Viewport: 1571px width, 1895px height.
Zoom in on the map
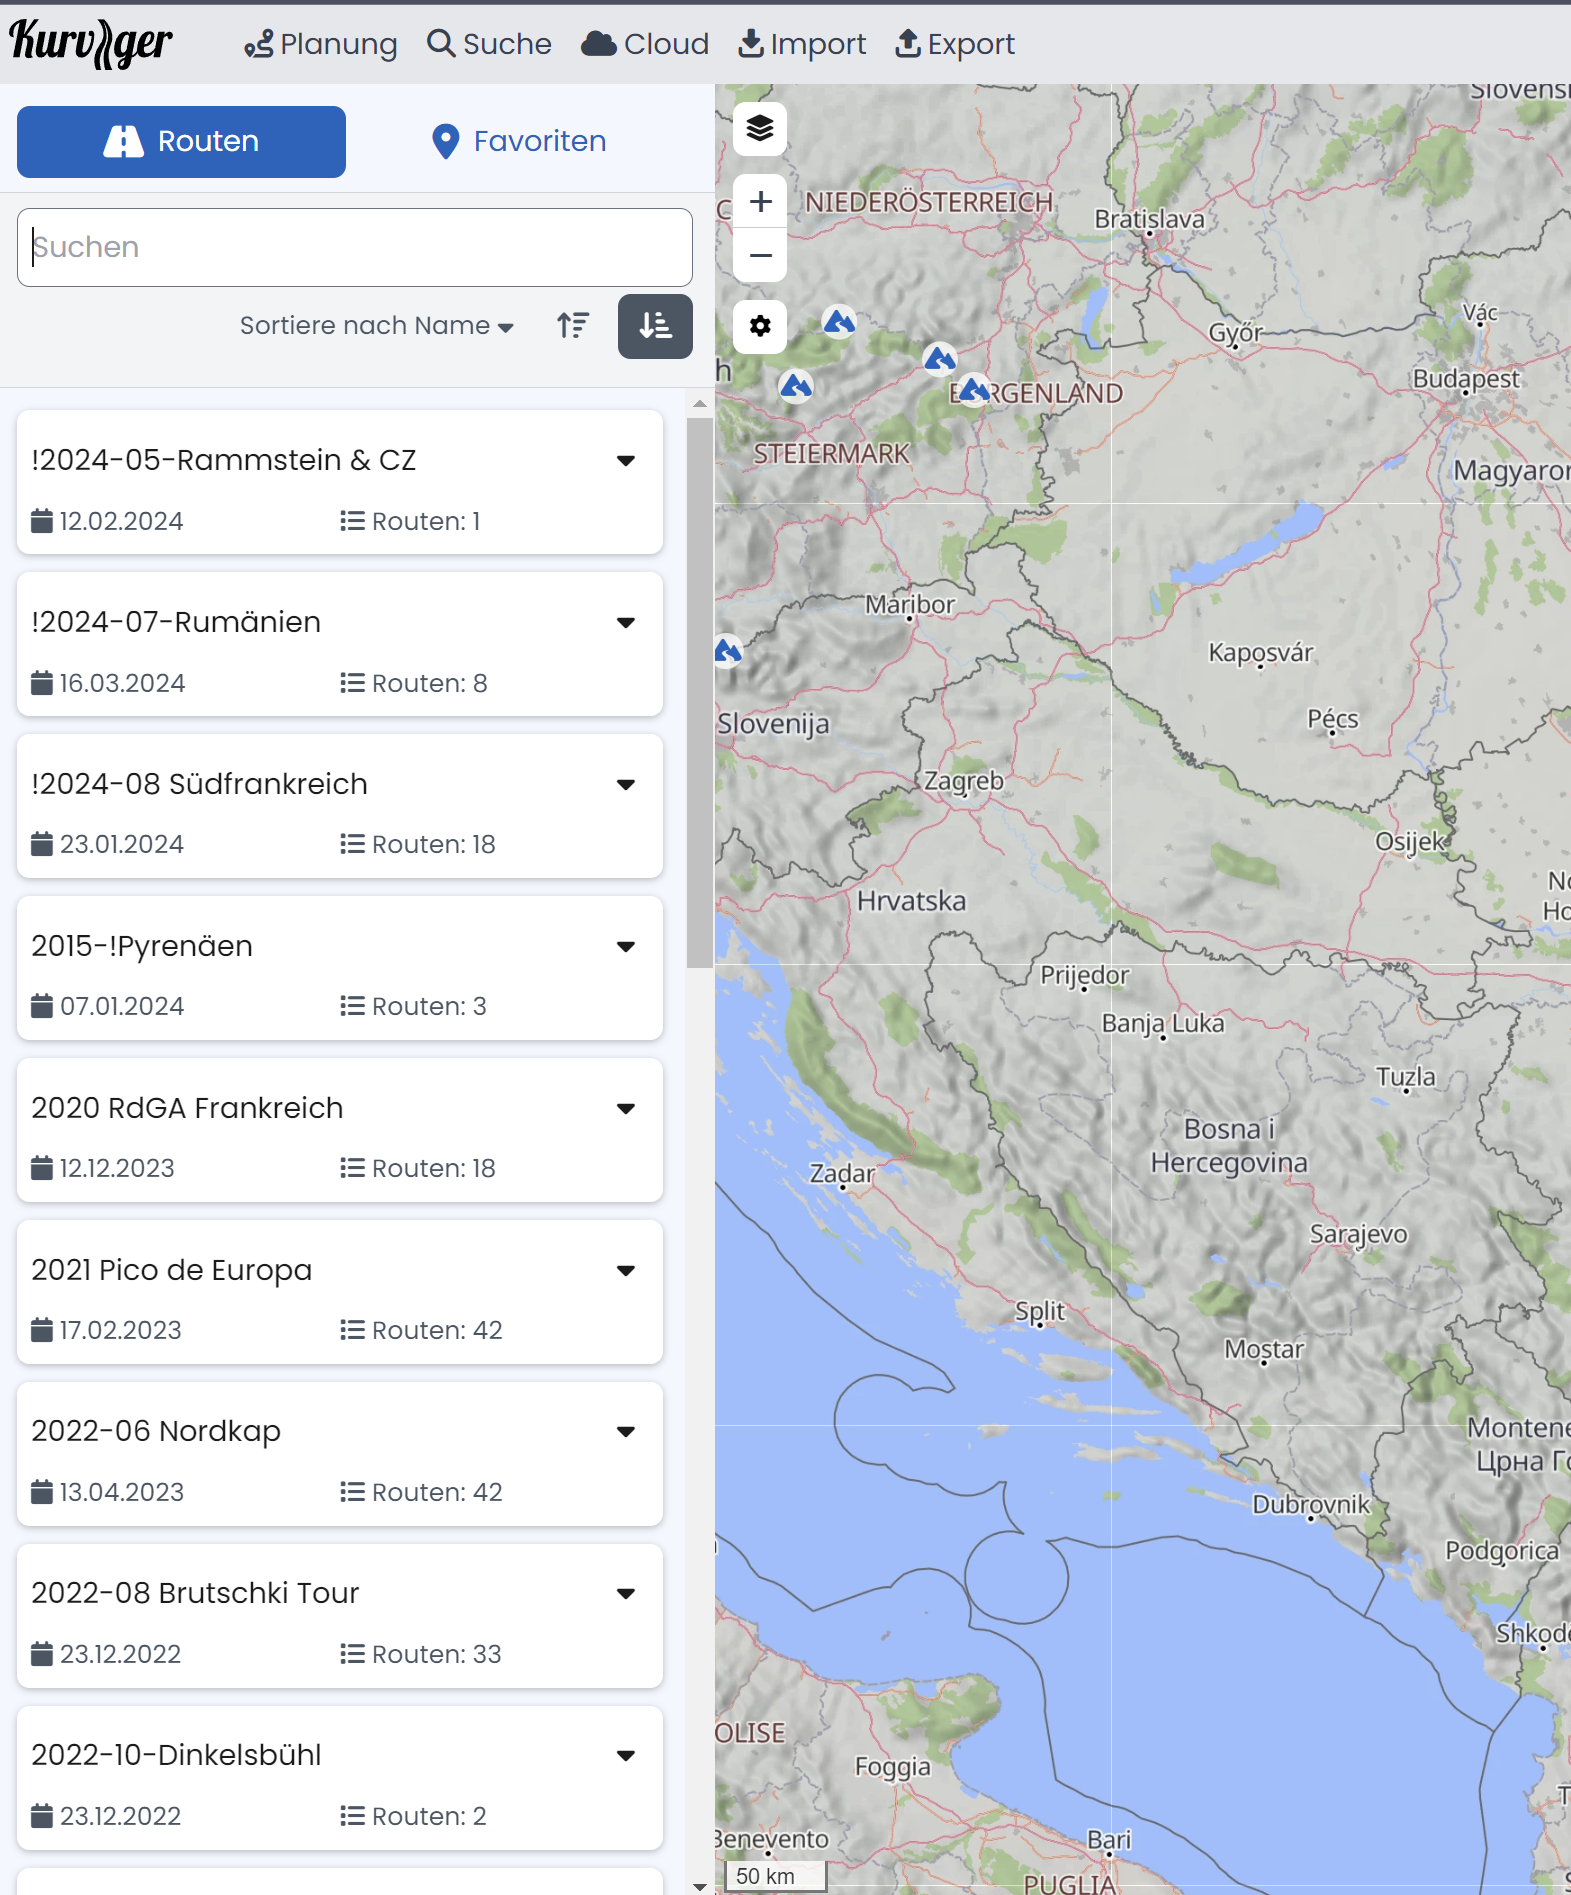point(760,202)
